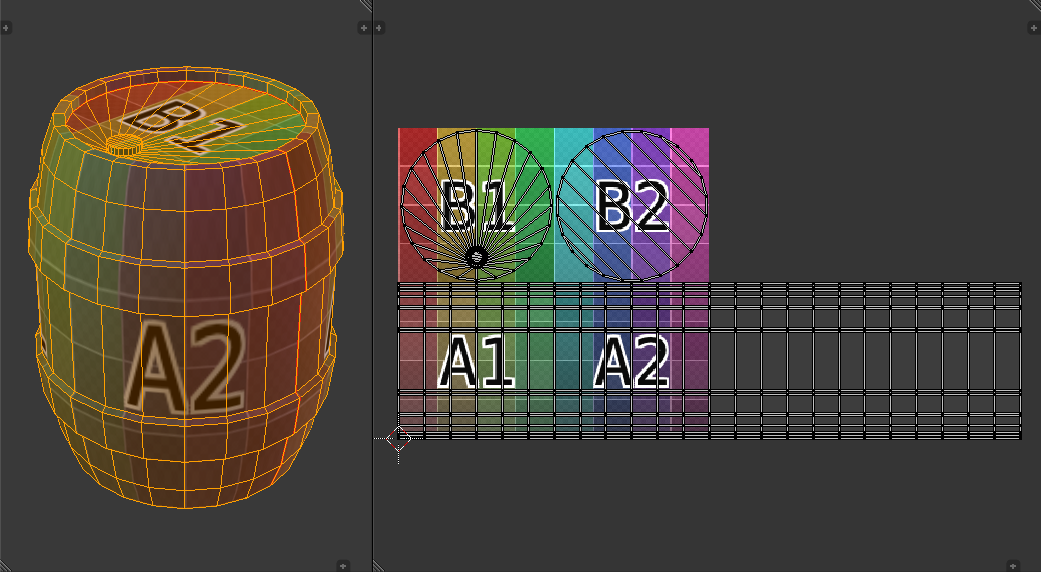This screenshot has height=572, width=1041.
Task: Click the 3D viewport's bottom-right plus icon
Action: coord(343,565)
